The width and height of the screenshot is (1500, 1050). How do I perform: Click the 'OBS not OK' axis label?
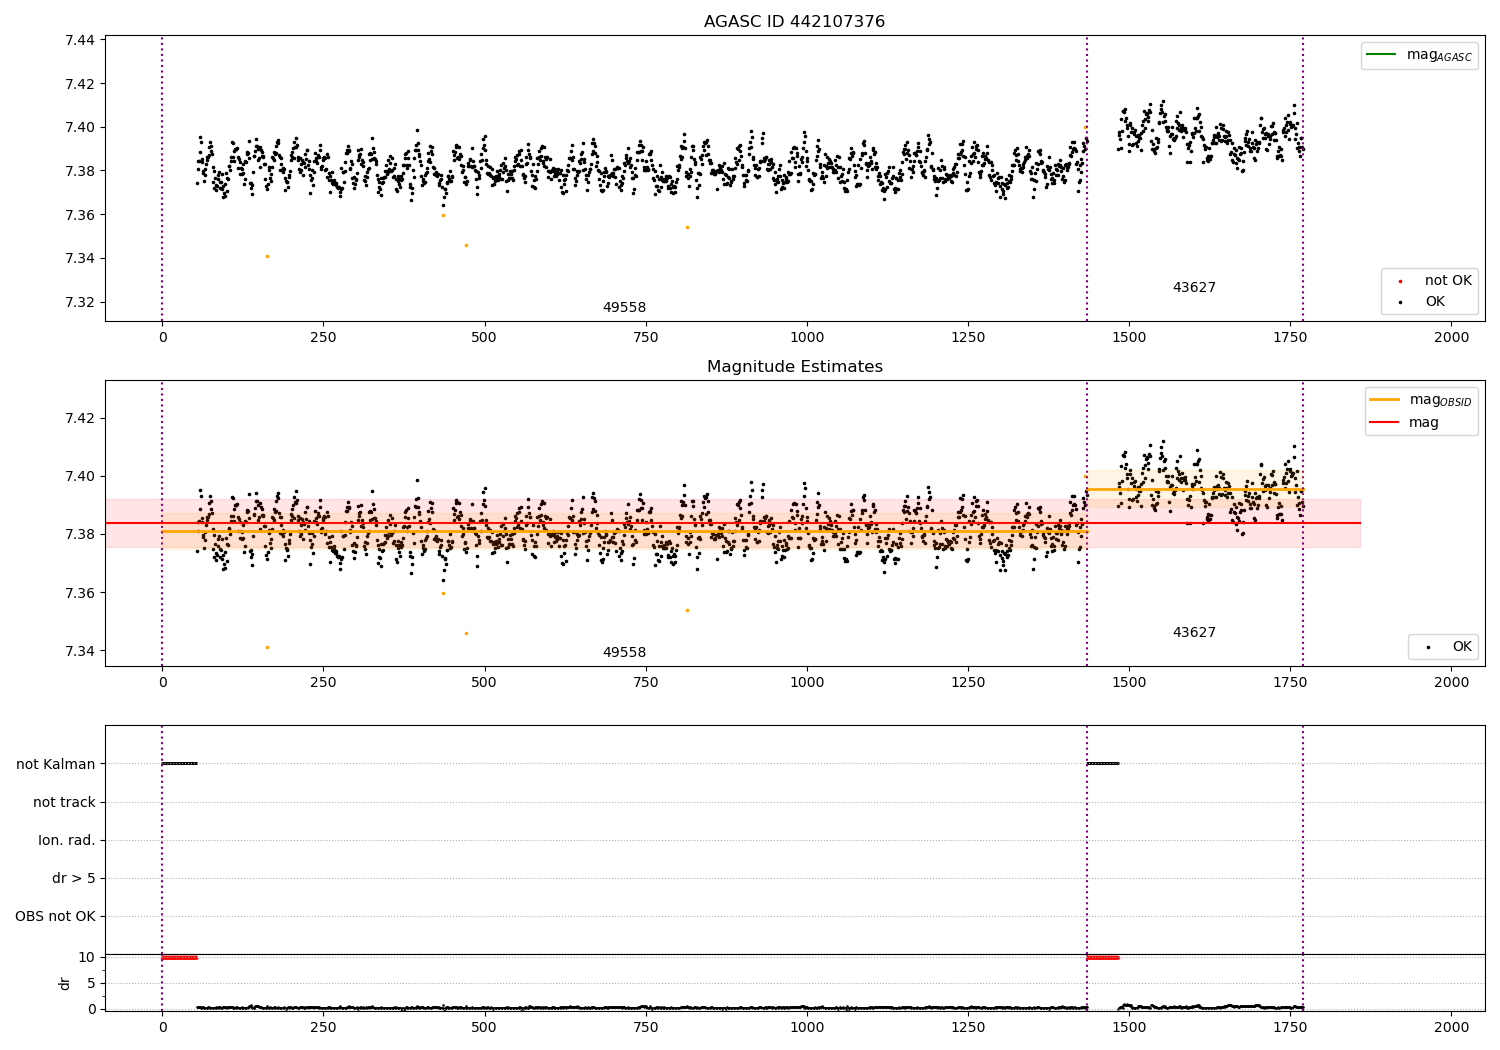coord(55,916)
